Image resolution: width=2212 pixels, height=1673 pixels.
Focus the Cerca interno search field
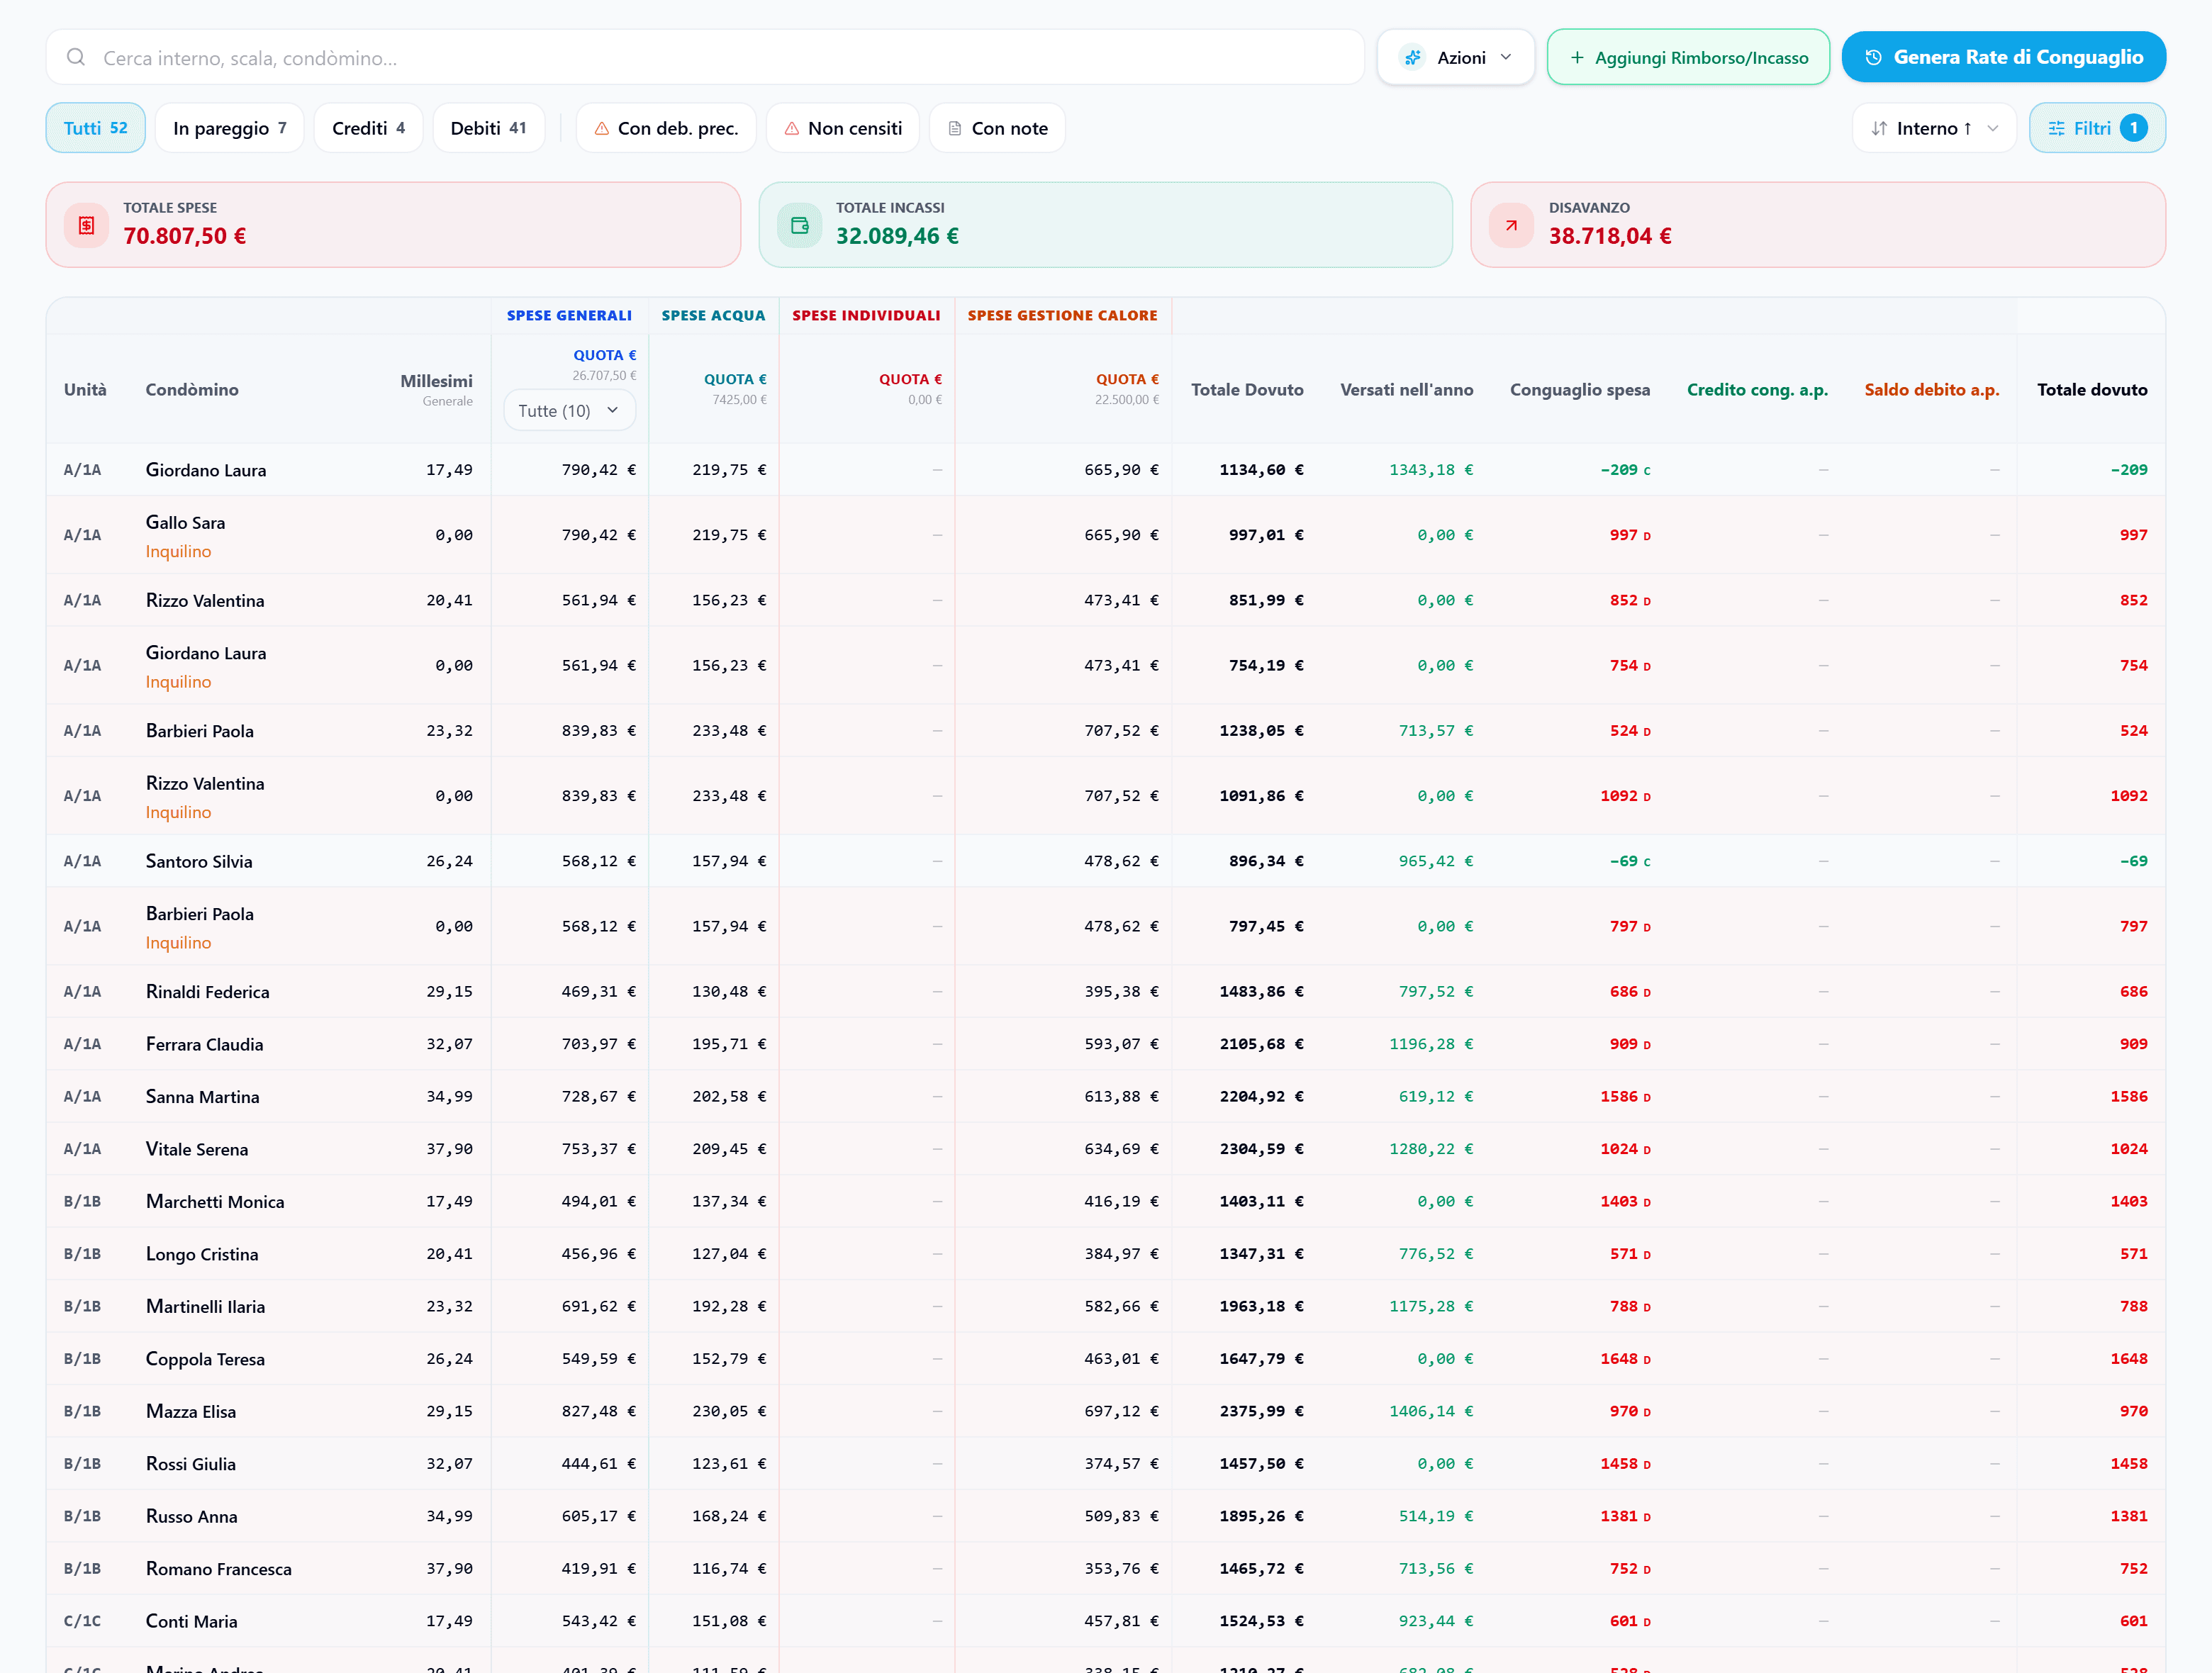pyautogui.click(x=705, y=57)
